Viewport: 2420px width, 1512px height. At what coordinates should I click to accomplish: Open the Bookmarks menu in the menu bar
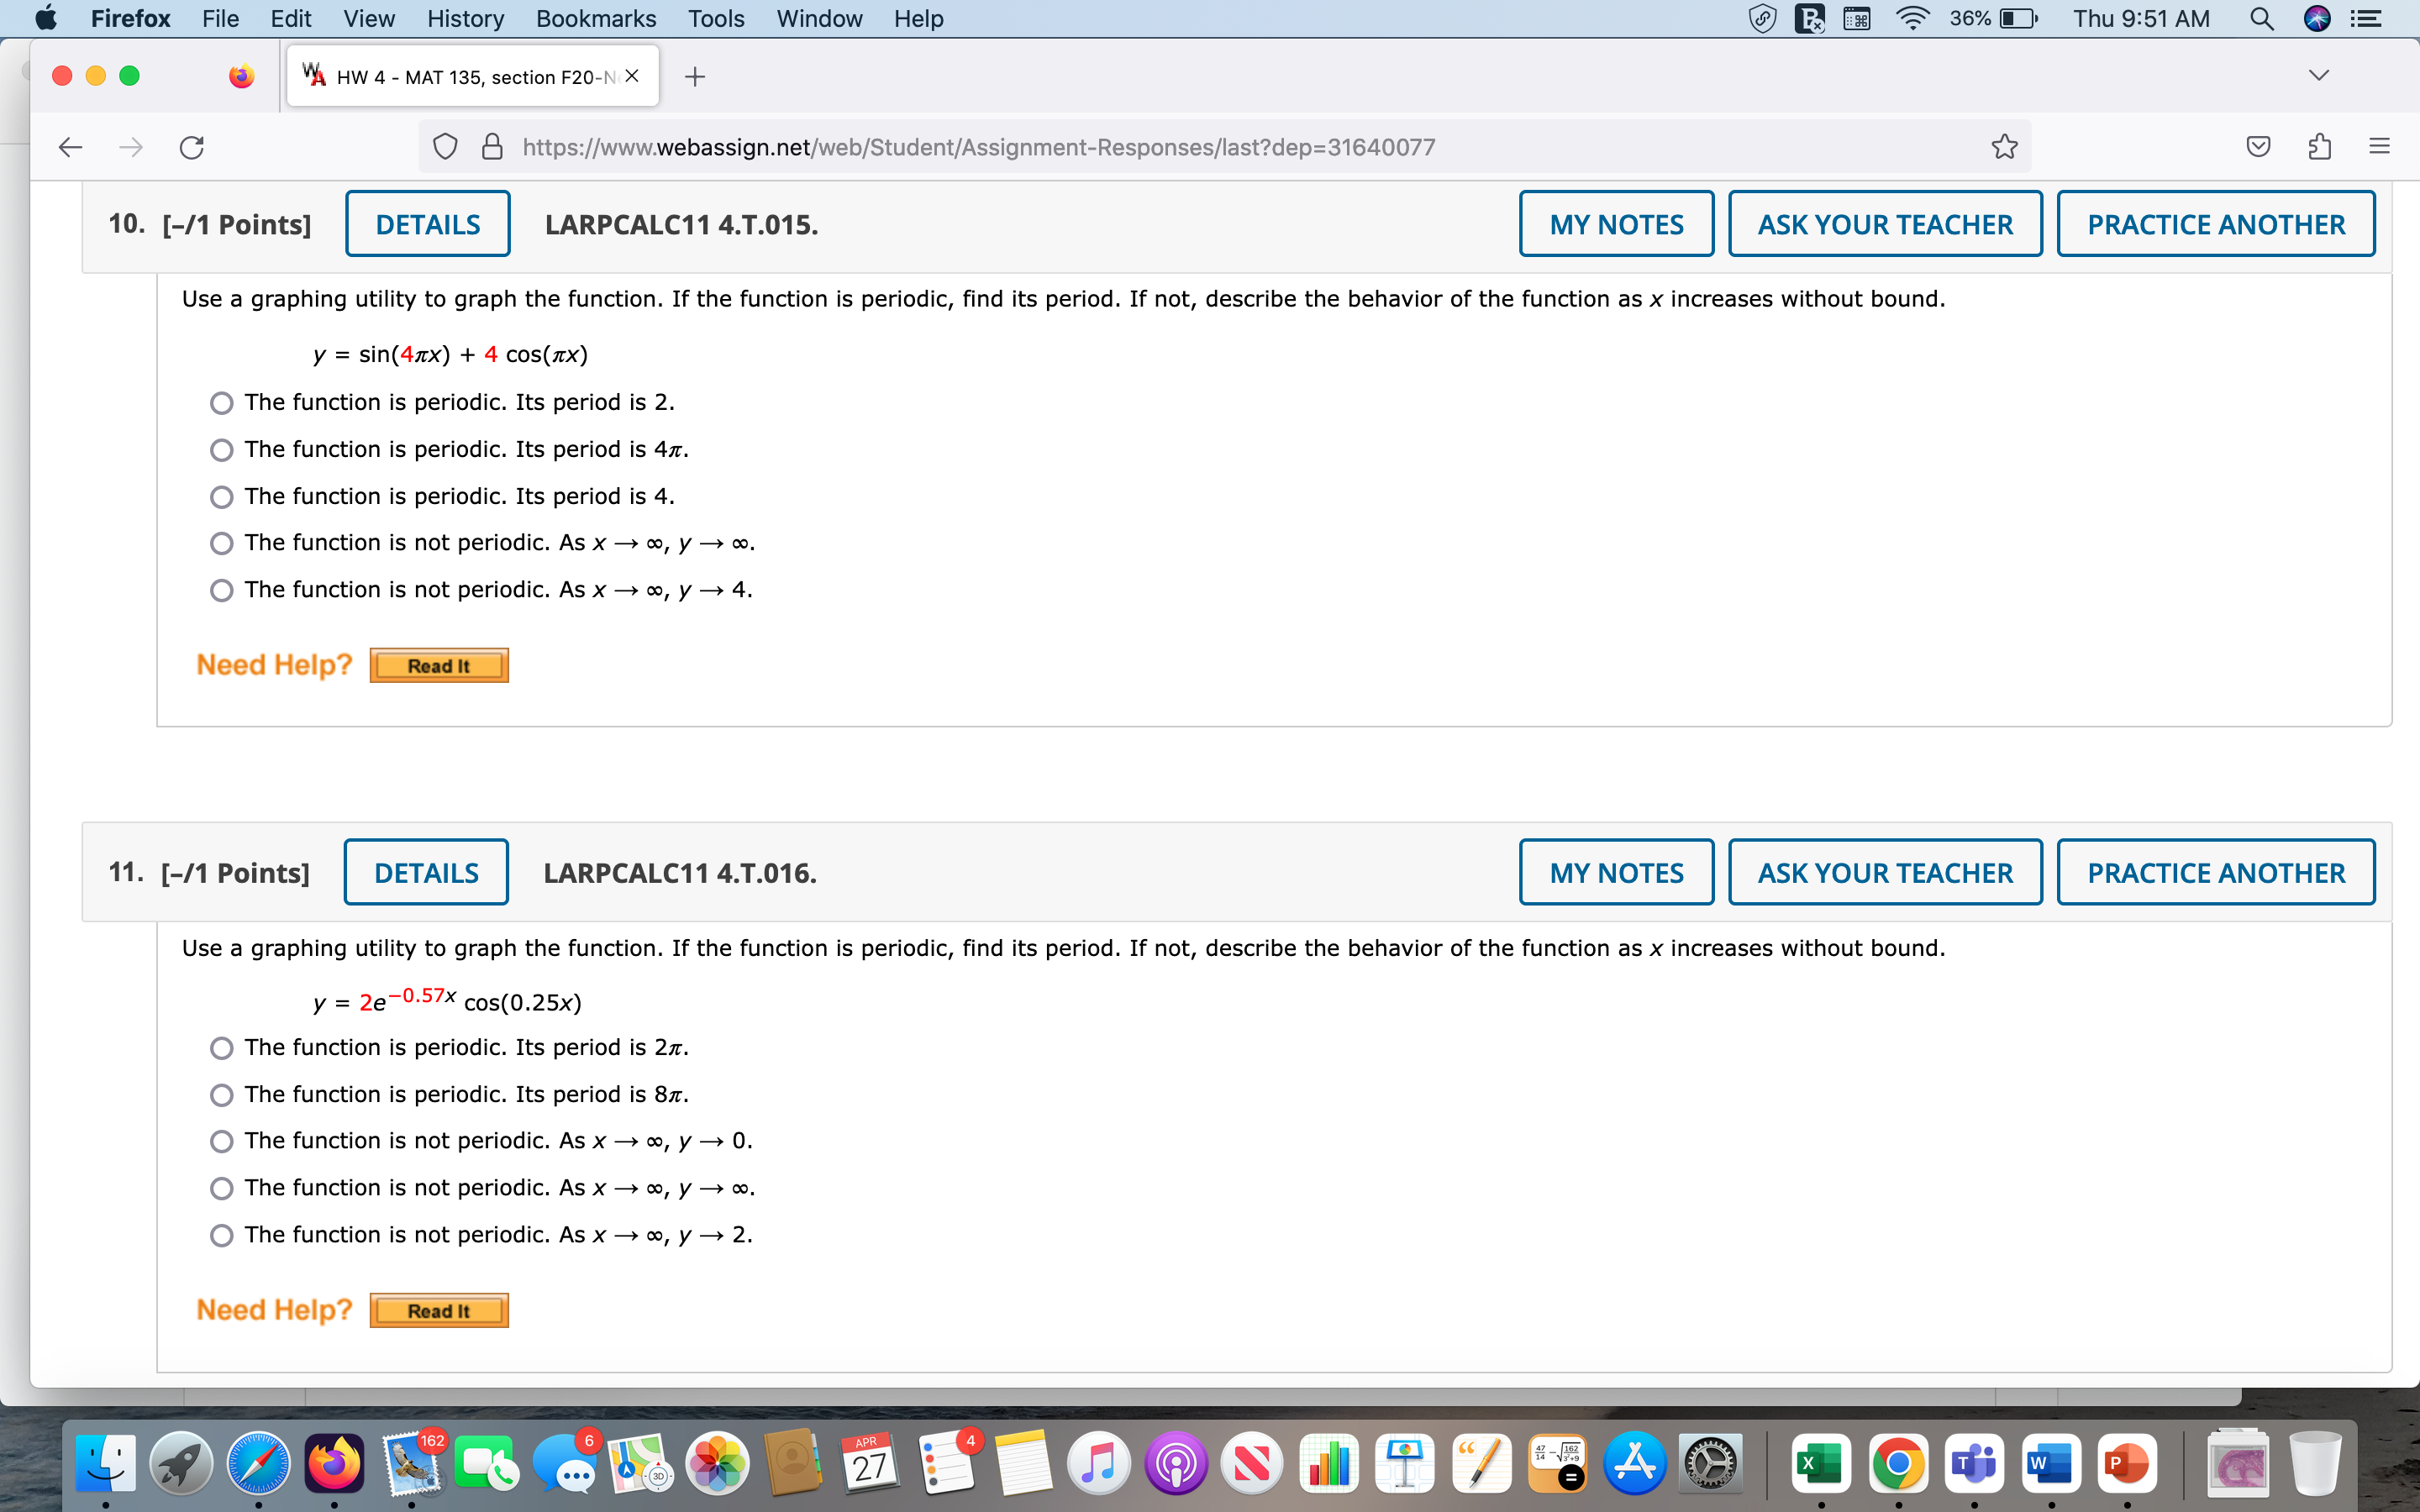[595, 18]
